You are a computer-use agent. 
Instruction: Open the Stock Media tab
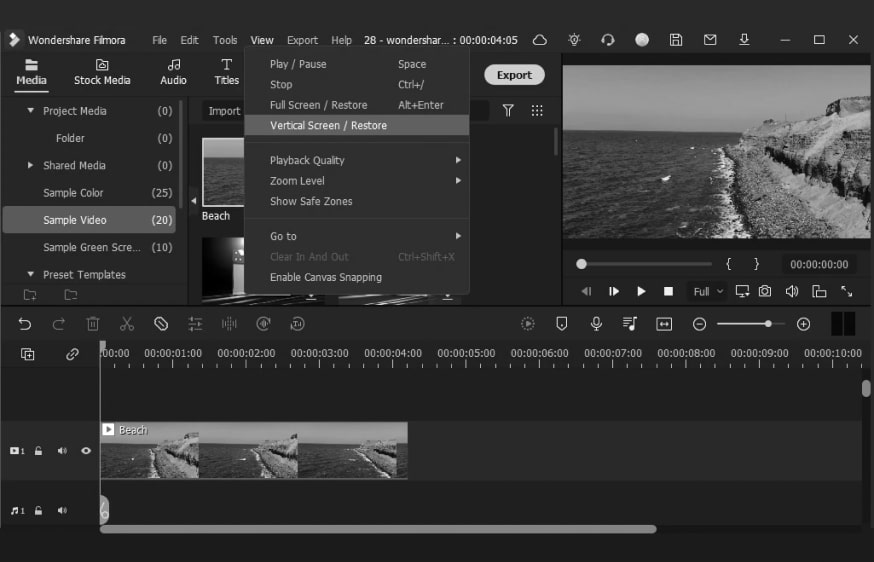click(x=102, y=72)
